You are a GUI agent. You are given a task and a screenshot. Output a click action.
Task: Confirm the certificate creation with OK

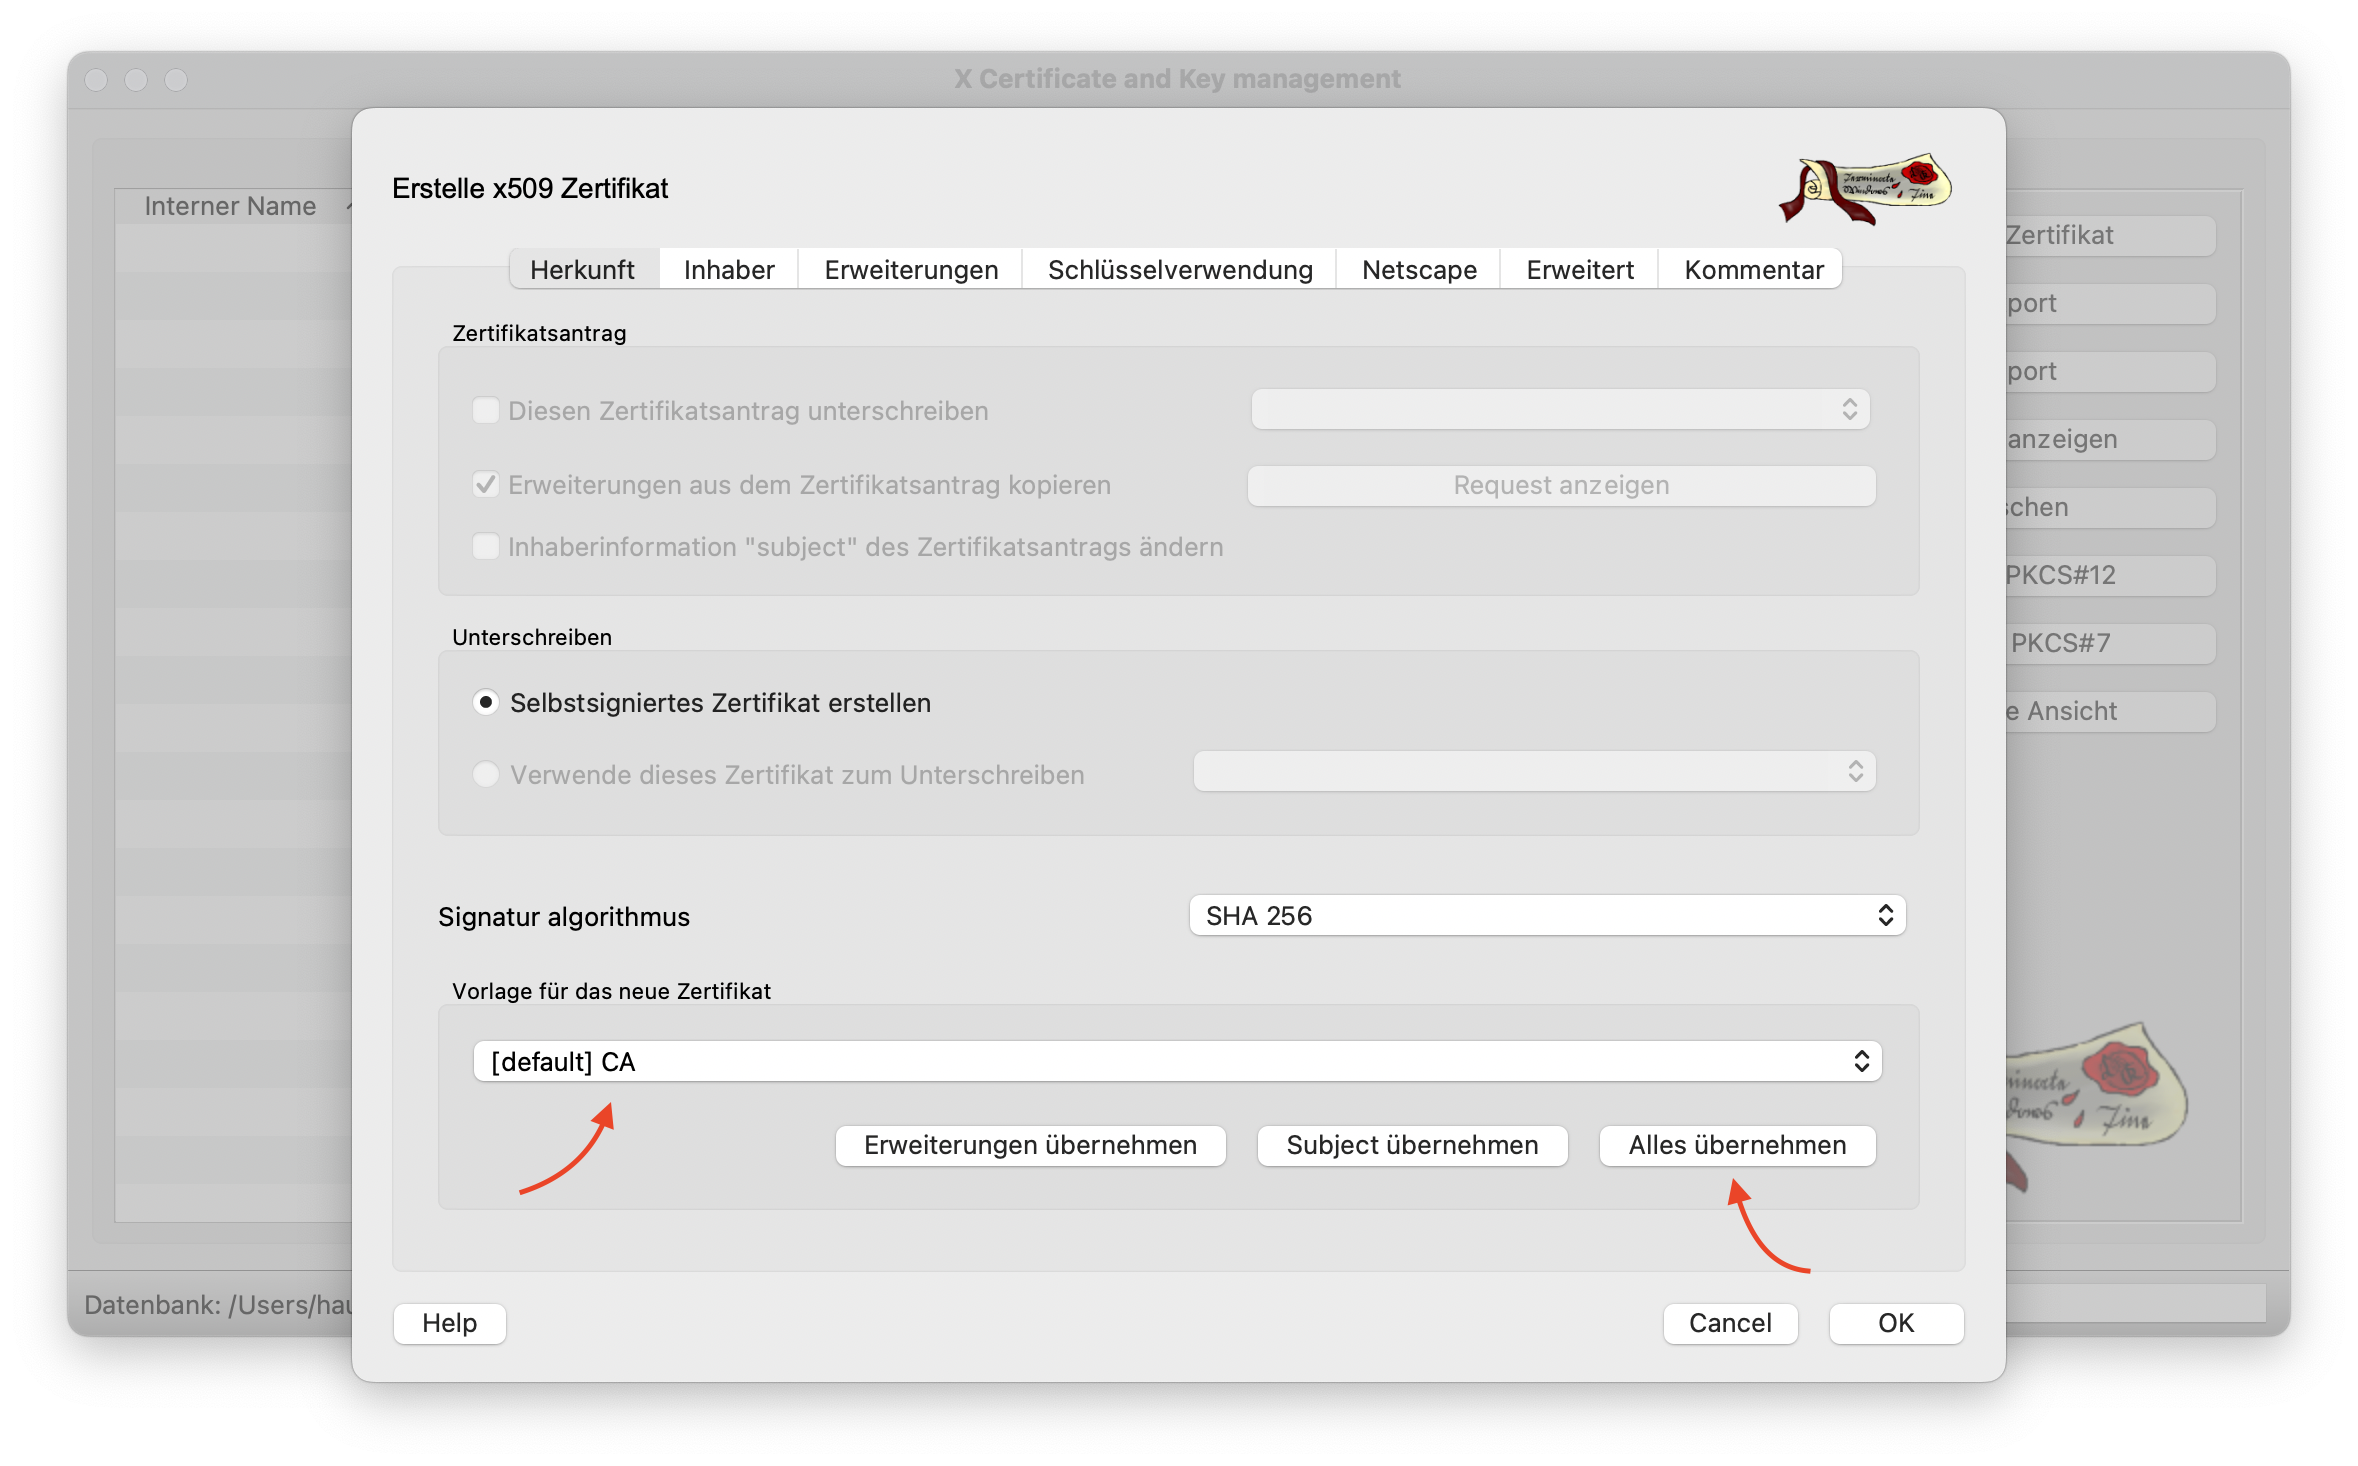(x=1895, y=1323)
